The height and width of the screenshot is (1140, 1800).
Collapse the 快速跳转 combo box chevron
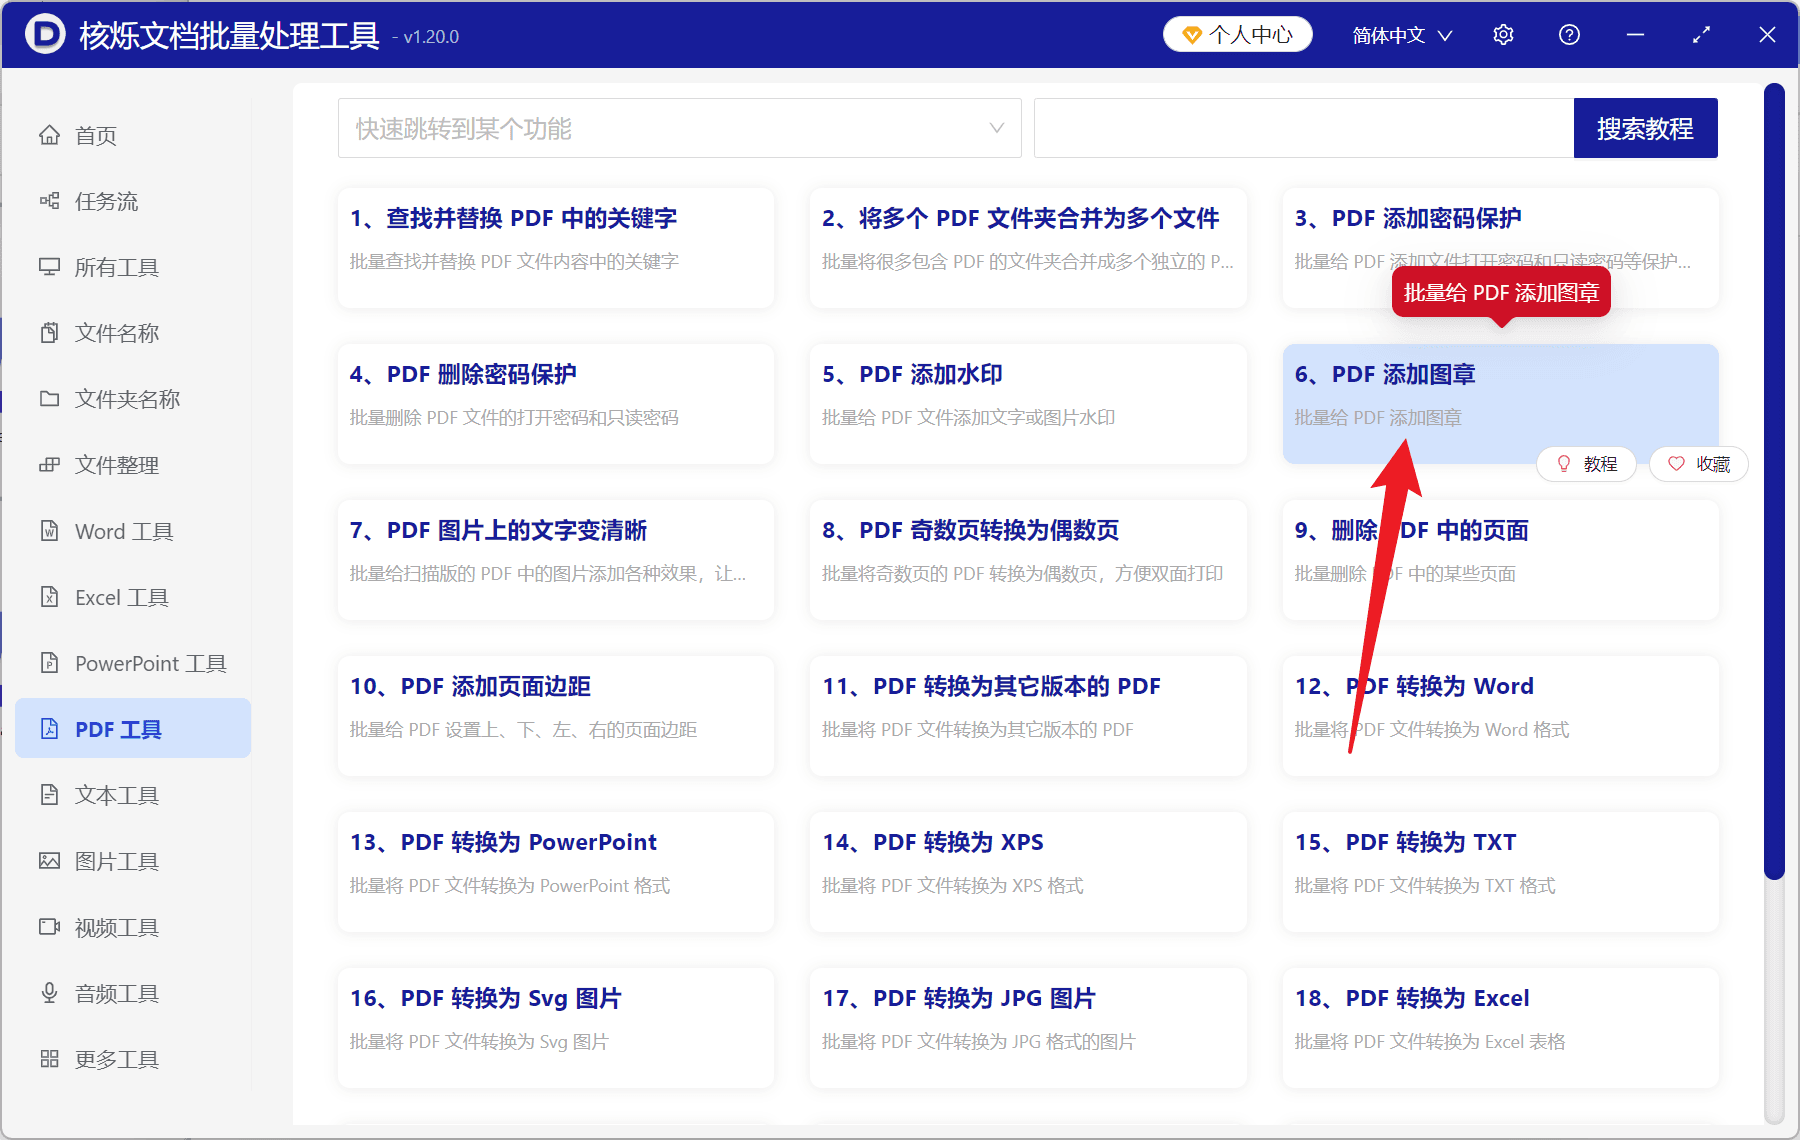point(996,128)
